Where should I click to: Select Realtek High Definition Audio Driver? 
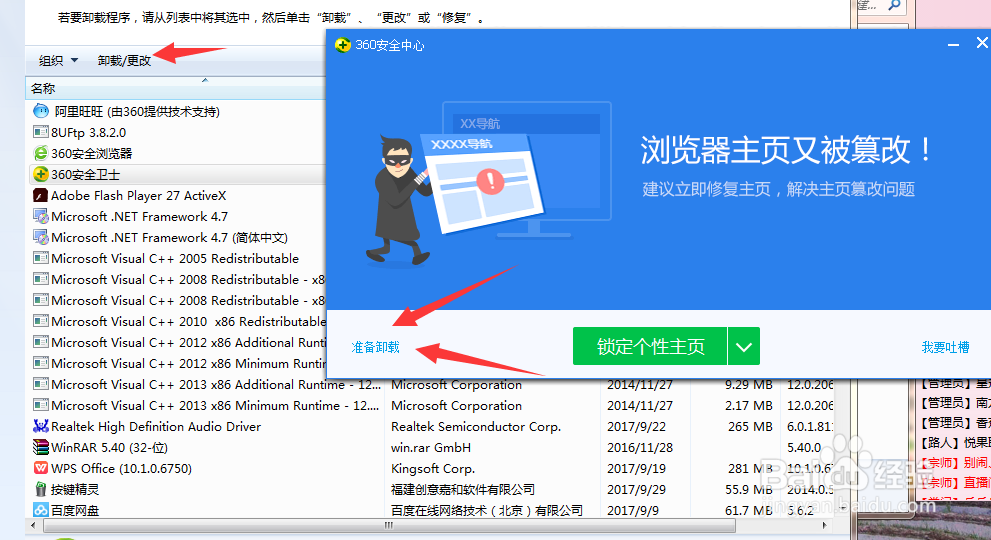pos(155,426)
